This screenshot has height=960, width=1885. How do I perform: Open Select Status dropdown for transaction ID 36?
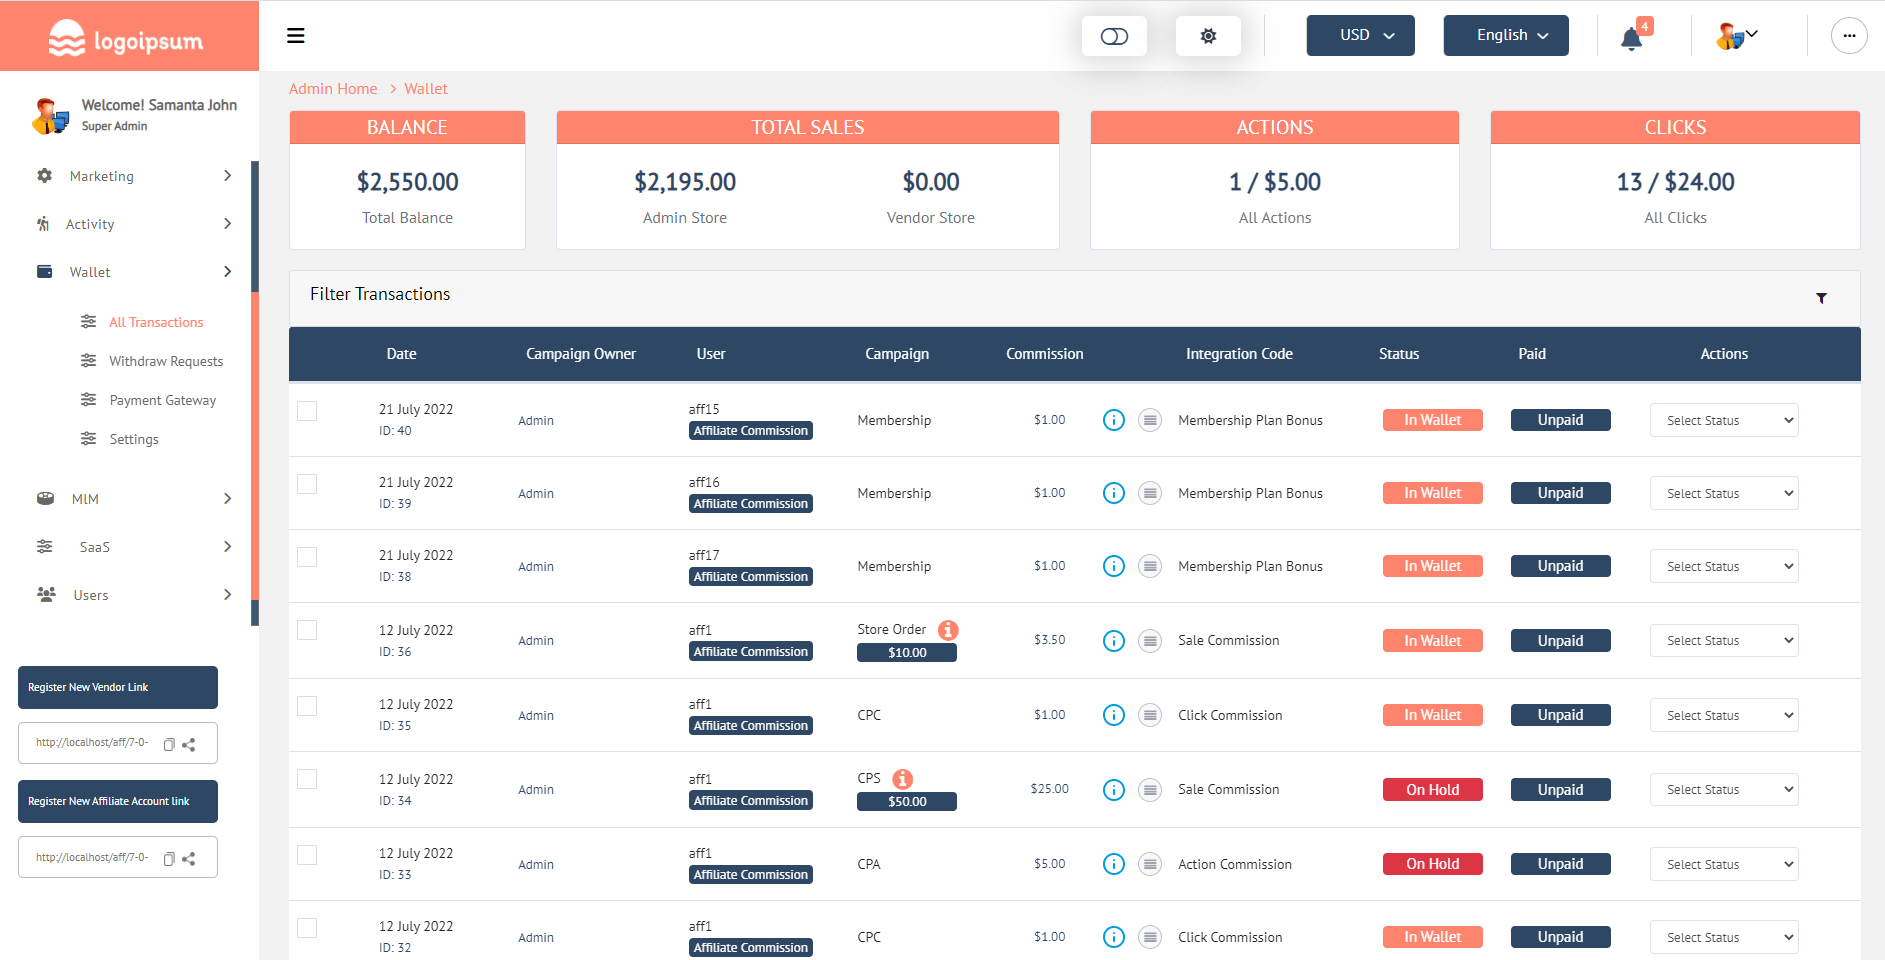(x=1723, y=640)
